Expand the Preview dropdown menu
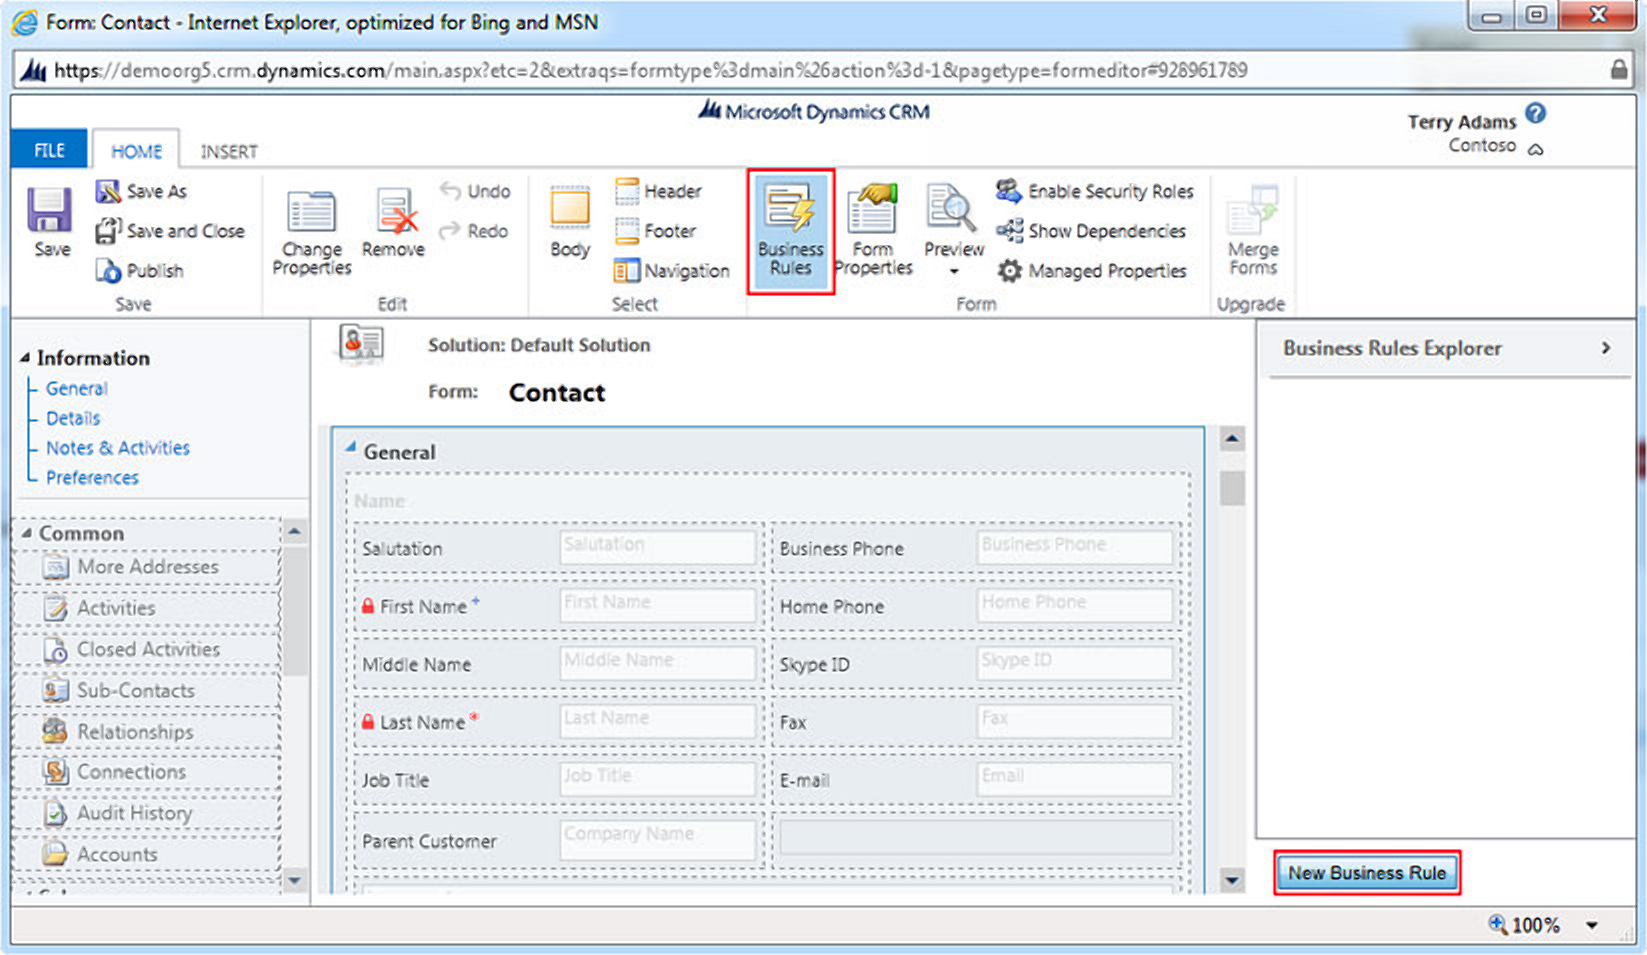Image resolution: width=1647 pixels, height=955 pixels. pyautogui.click(x=953, y=271)
